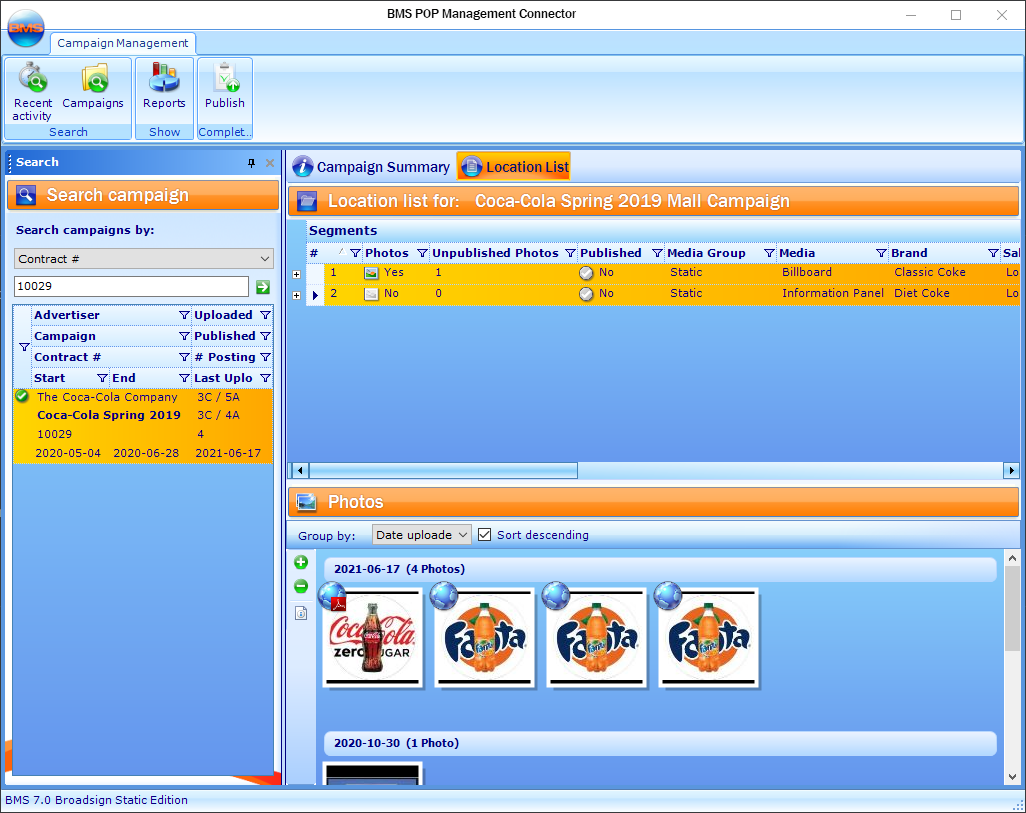
Task: Pin the Search panel
Action: [x=251, y=163]
